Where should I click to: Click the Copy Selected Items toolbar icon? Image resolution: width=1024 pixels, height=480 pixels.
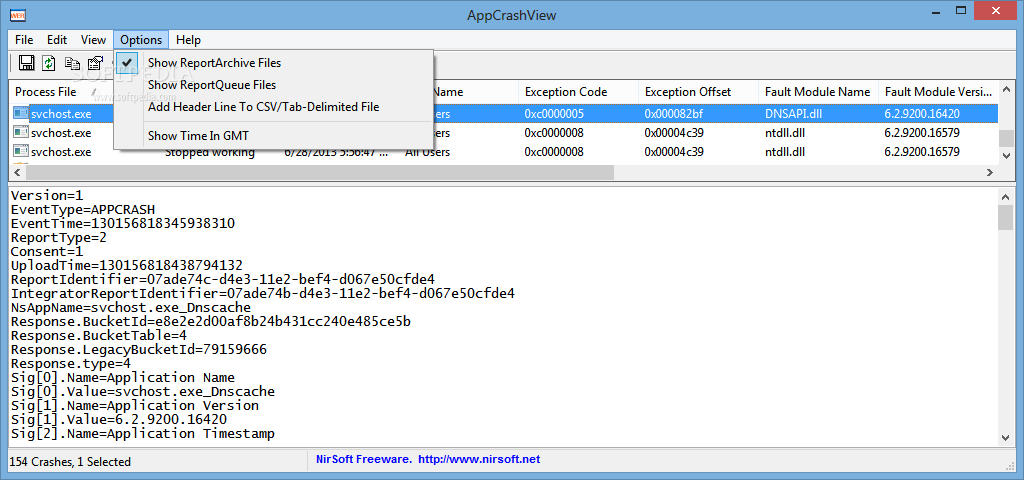click(72, 63)
